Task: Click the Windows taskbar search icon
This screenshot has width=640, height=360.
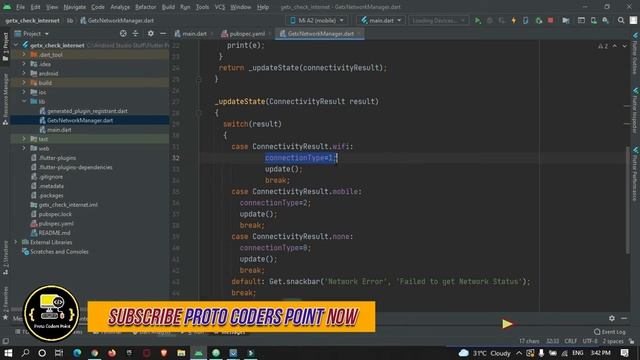Action: 25,353
